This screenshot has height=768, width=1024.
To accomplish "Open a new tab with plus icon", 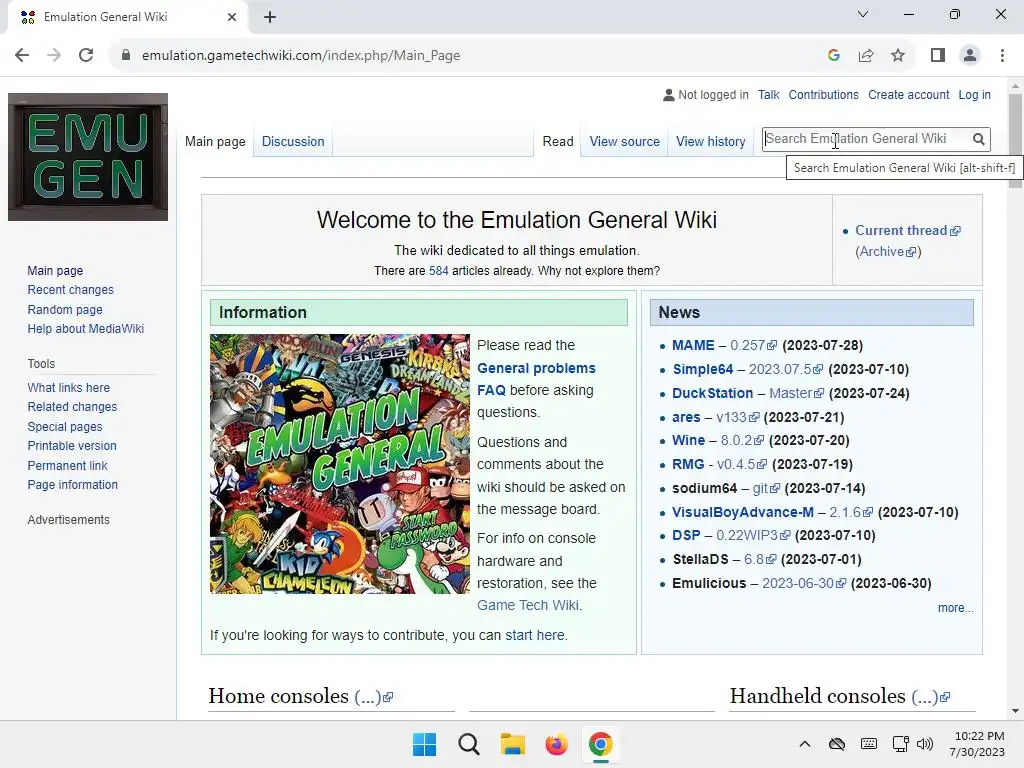I will (x=270, y=18).
